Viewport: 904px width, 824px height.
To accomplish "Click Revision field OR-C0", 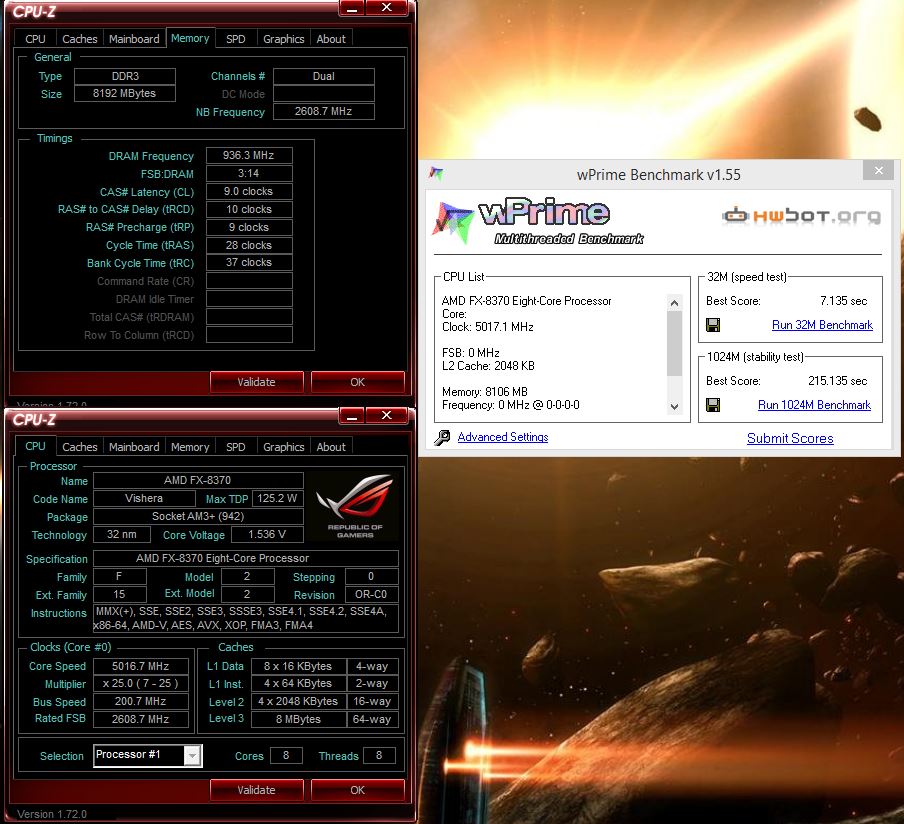I will pyautogui.click(x=371, y=595).
